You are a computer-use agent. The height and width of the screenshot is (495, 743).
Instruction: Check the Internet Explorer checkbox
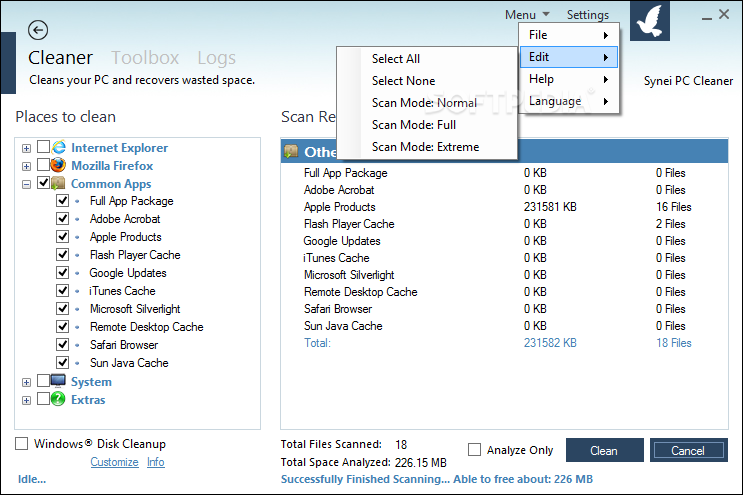pyautogui.click(x=43, y=147)
